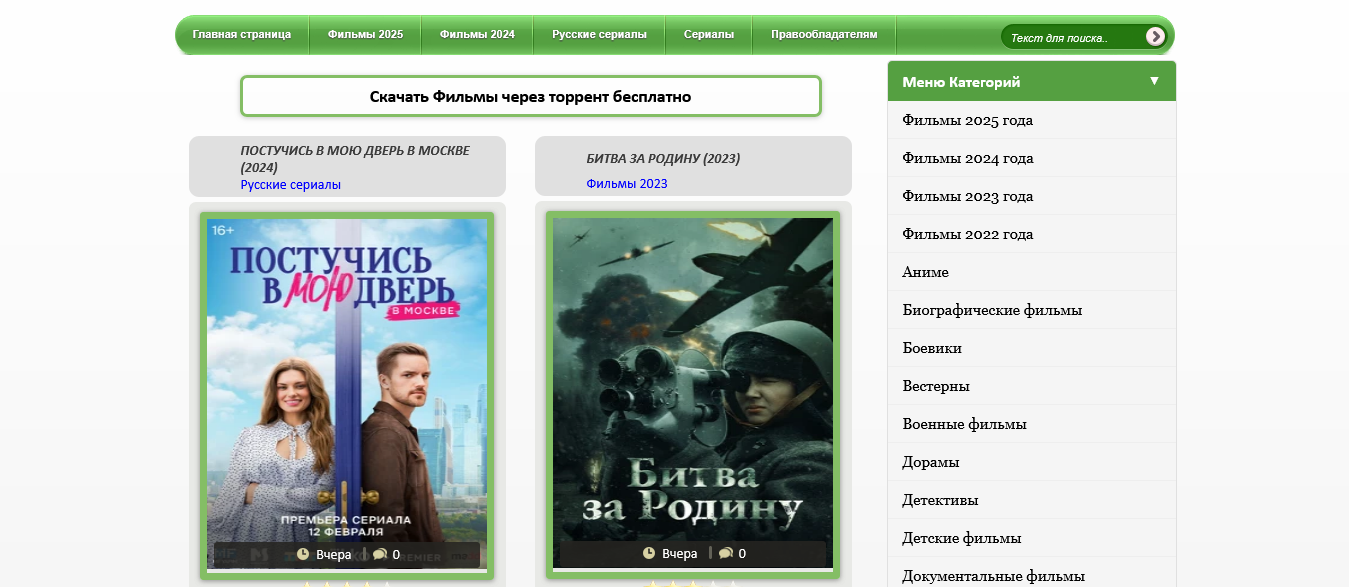Screen dimensions: 1349x587
Task: Open Правообладателям in top navigation
Action: [824, 34]
